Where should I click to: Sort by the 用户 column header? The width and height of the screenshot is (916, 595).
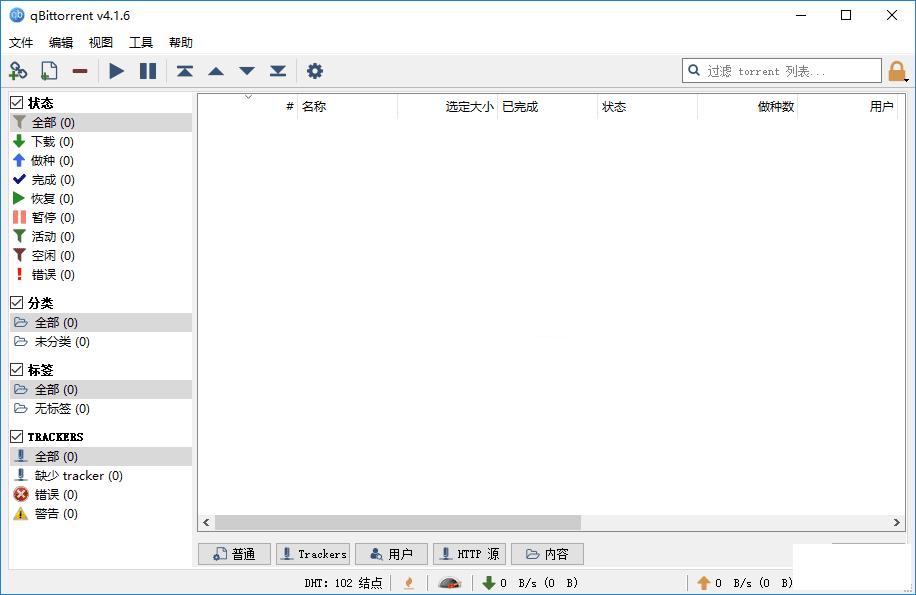click(x=847, y=107)
